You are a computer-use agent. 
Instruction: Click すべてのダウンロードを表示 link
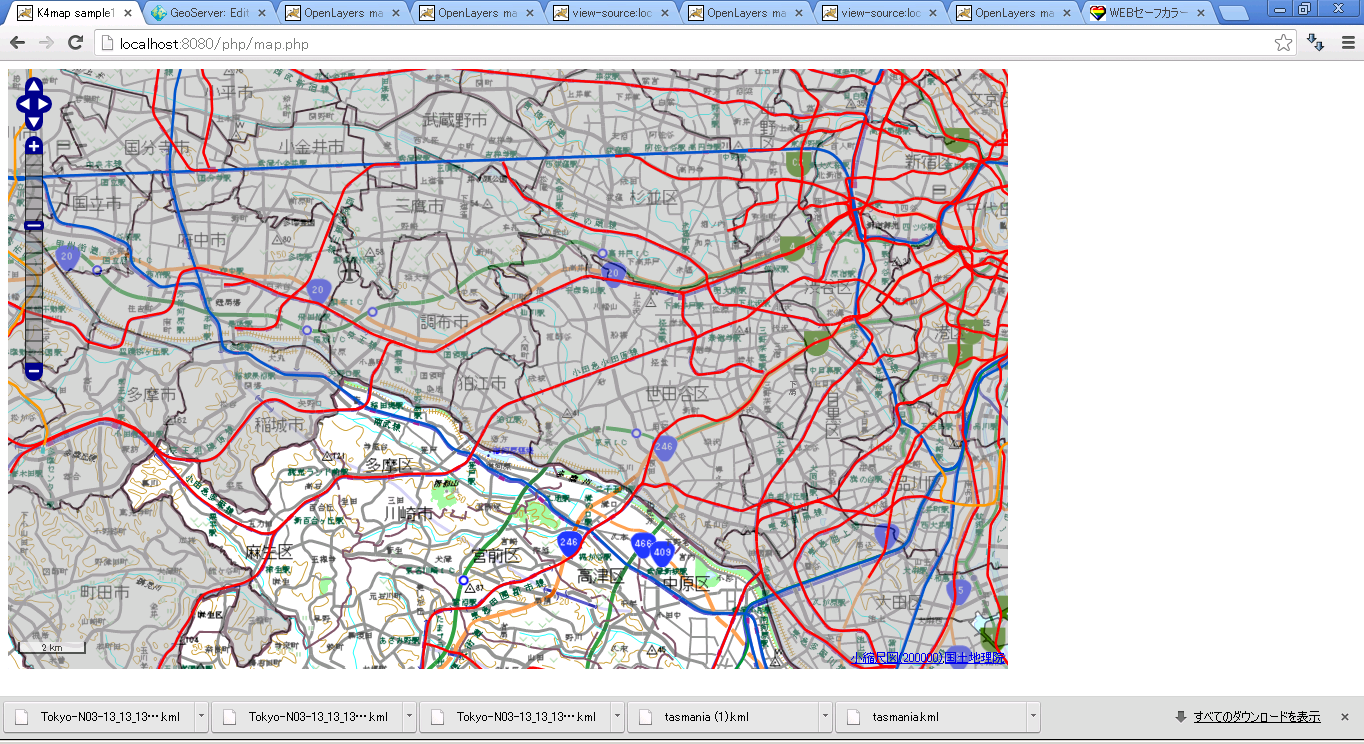[x=1256, y=717]
